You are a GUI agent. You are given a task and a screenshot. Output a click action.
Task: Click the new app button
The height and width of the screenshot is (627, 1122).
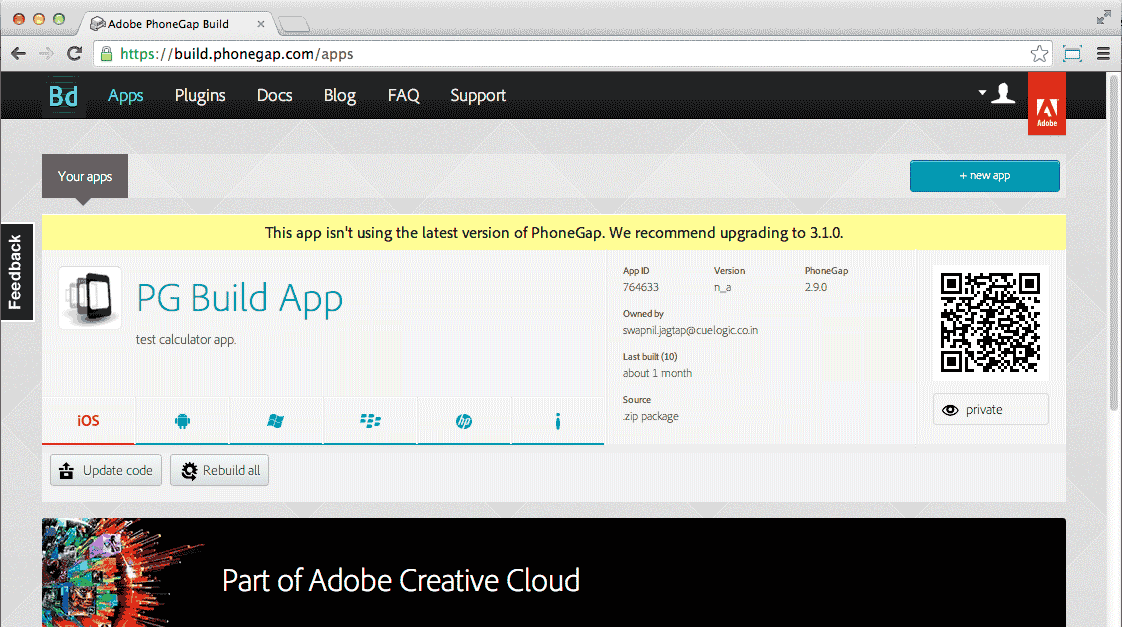click(984, 176)
